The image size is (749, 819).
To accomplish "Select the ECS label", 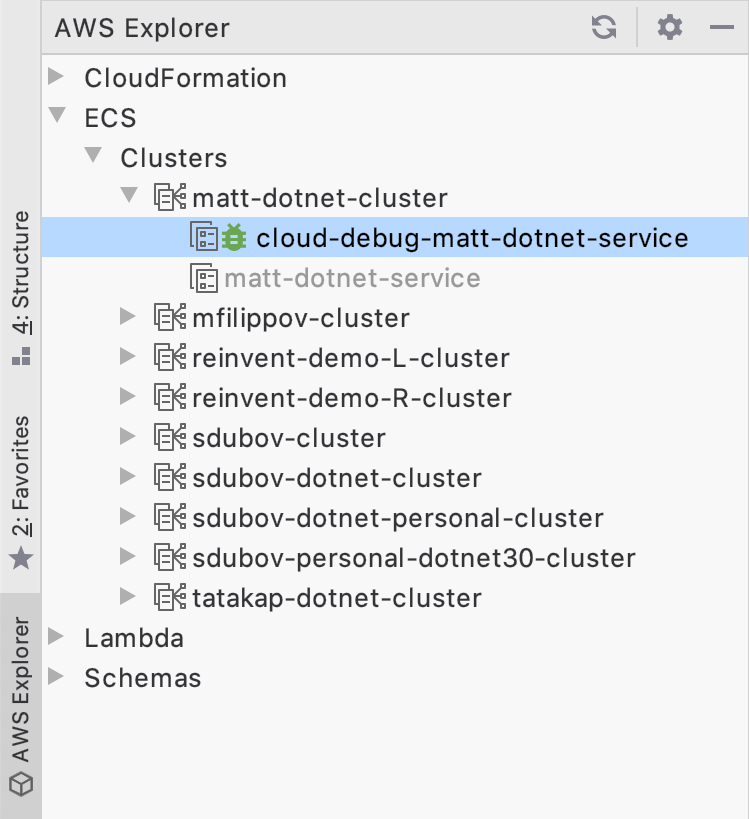I will pyautogui.click(x=110, y=118).
